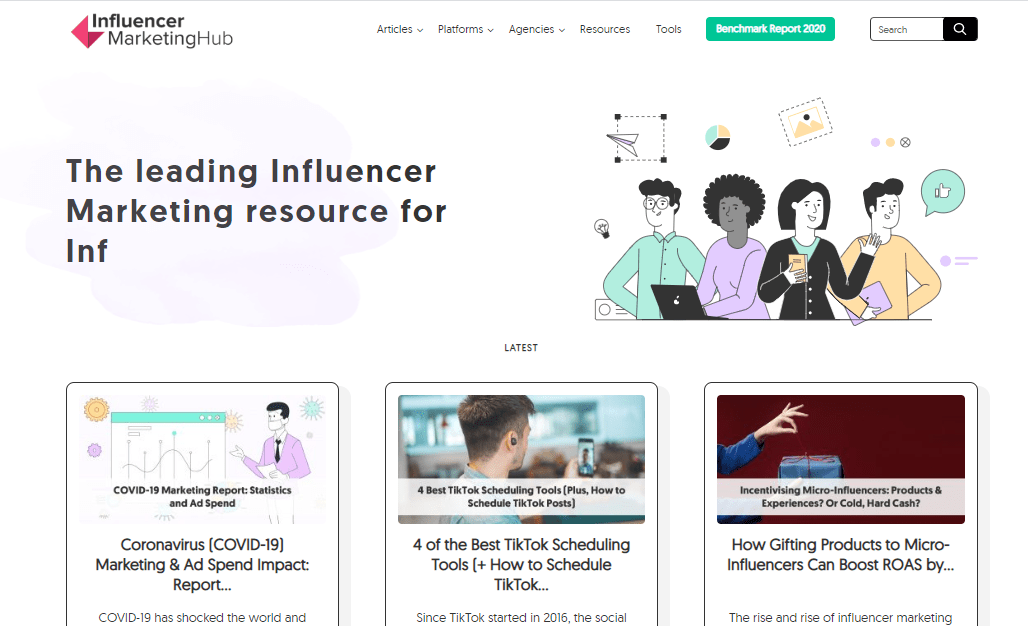
Task: Click the pie chart icon in illustration
Action: [717, 138]
